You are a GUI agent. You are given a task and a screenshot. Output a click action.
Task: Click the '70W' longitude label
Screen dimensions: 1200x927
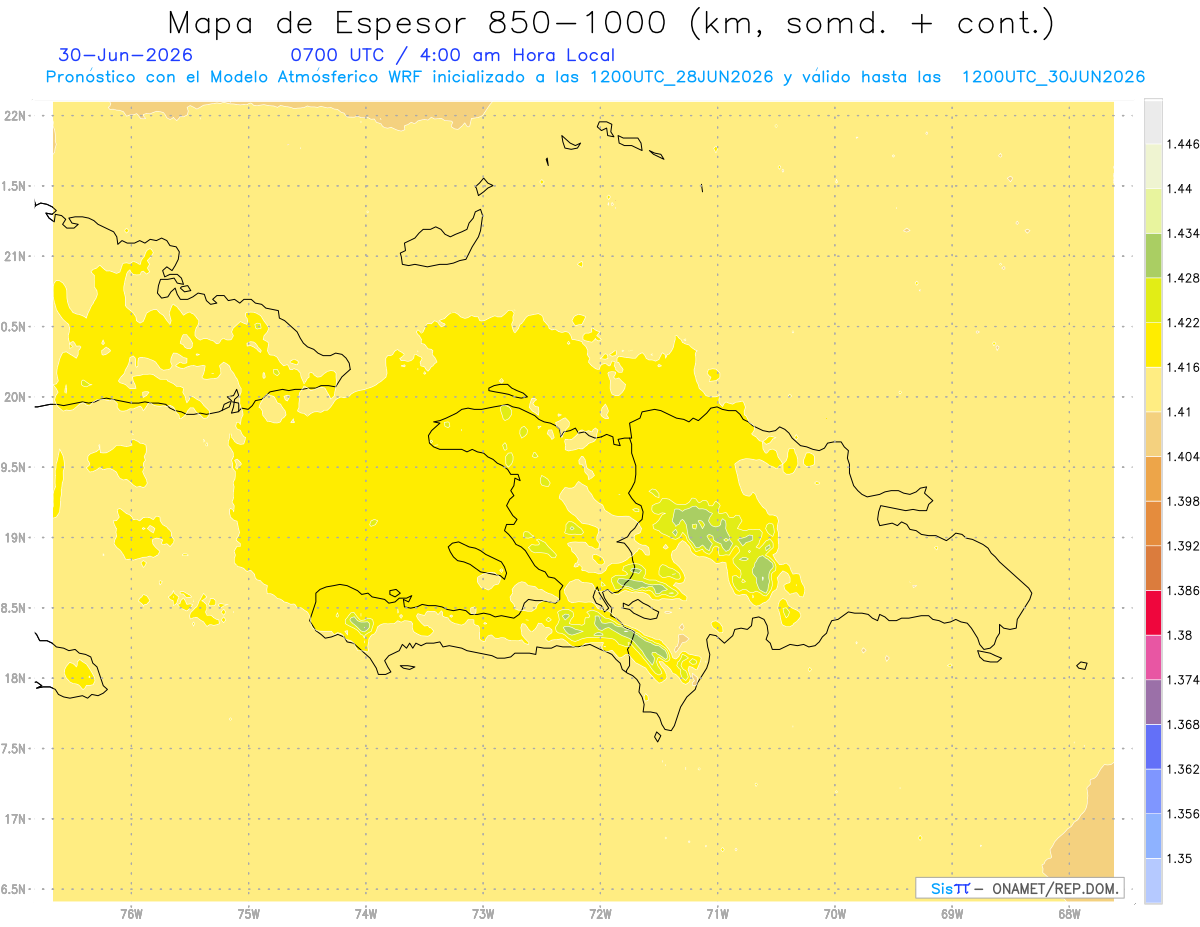pyautogui.click(x=835, y=914)
